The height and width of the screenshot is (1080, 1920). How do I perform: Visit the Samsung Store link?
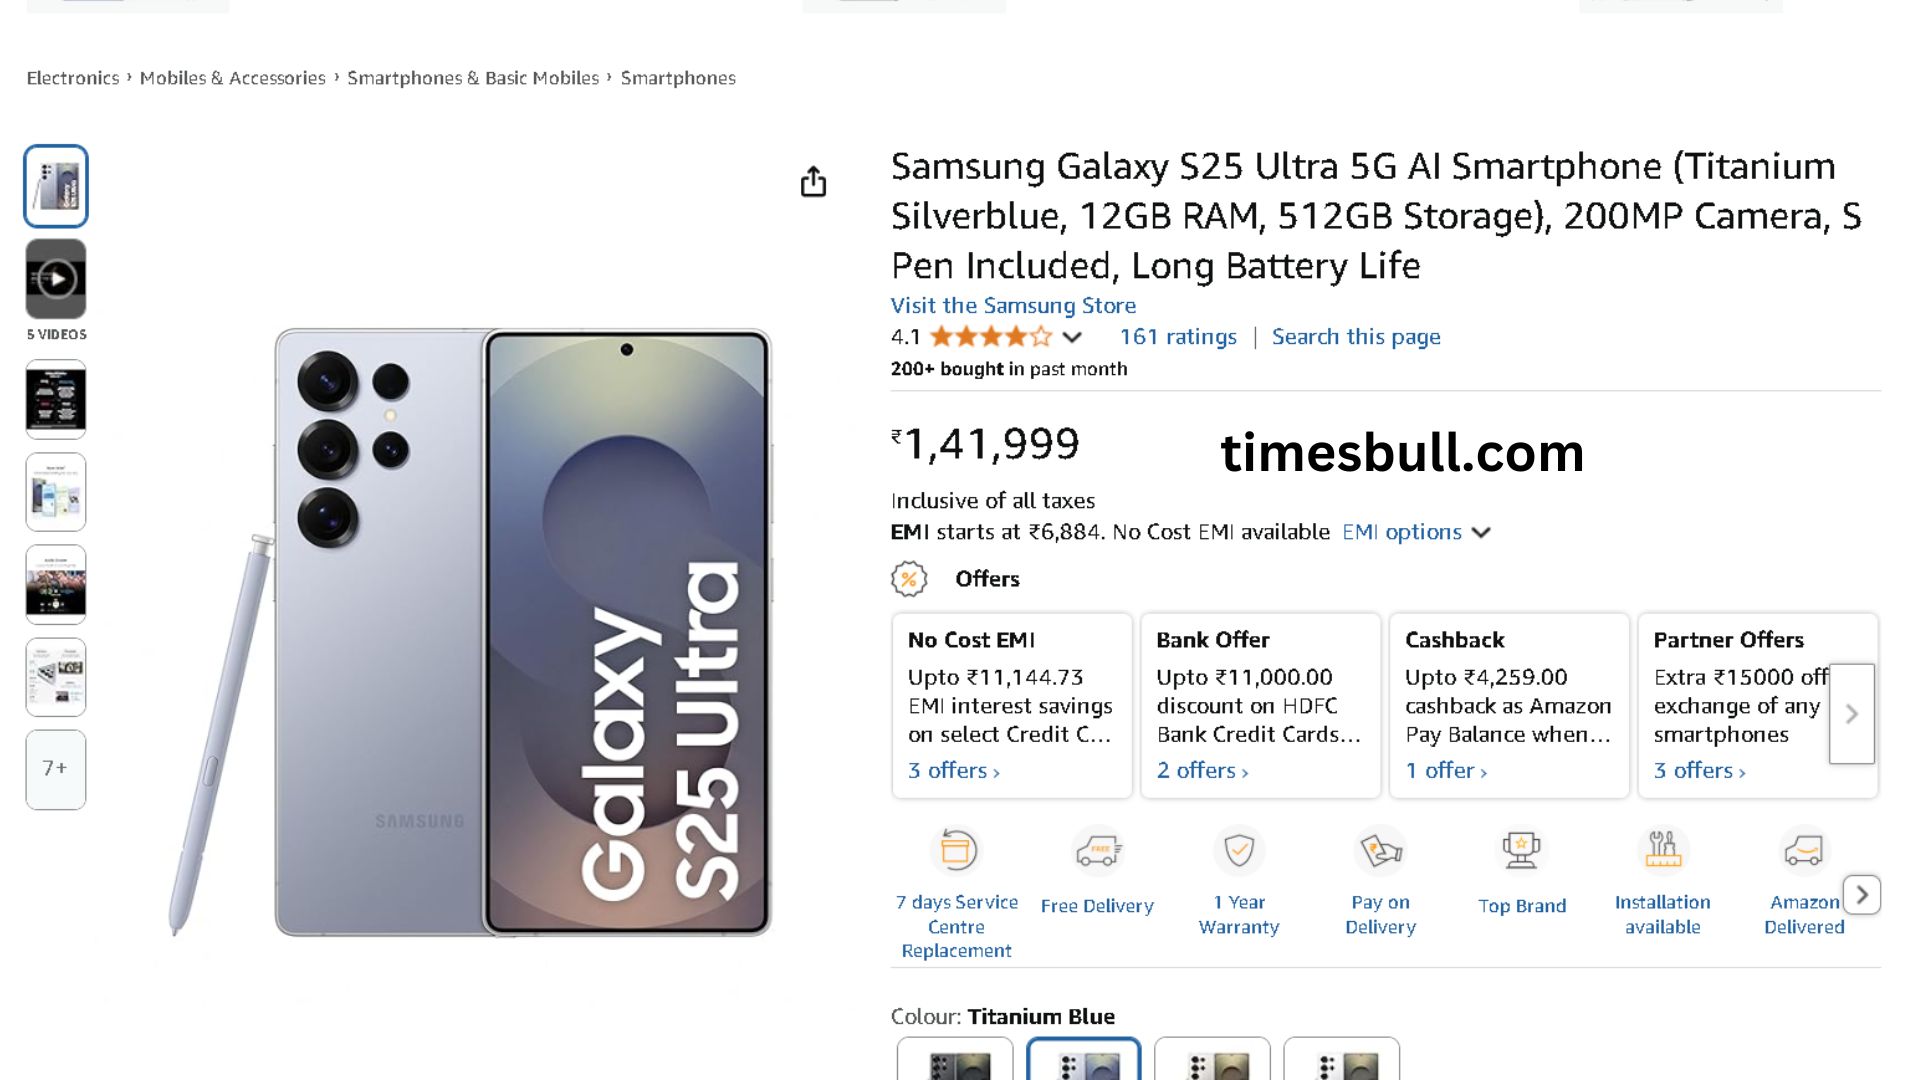click(1013, 305)
